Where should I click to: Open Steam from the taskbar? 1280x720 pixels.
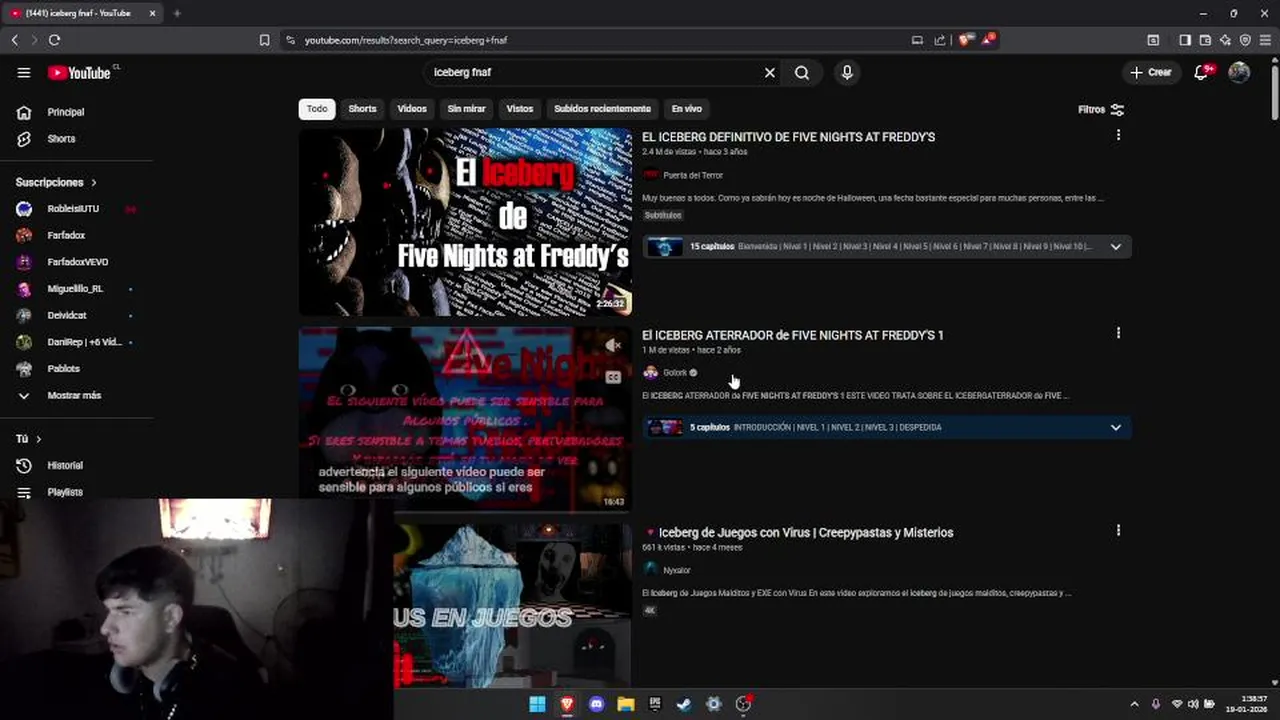684,704
